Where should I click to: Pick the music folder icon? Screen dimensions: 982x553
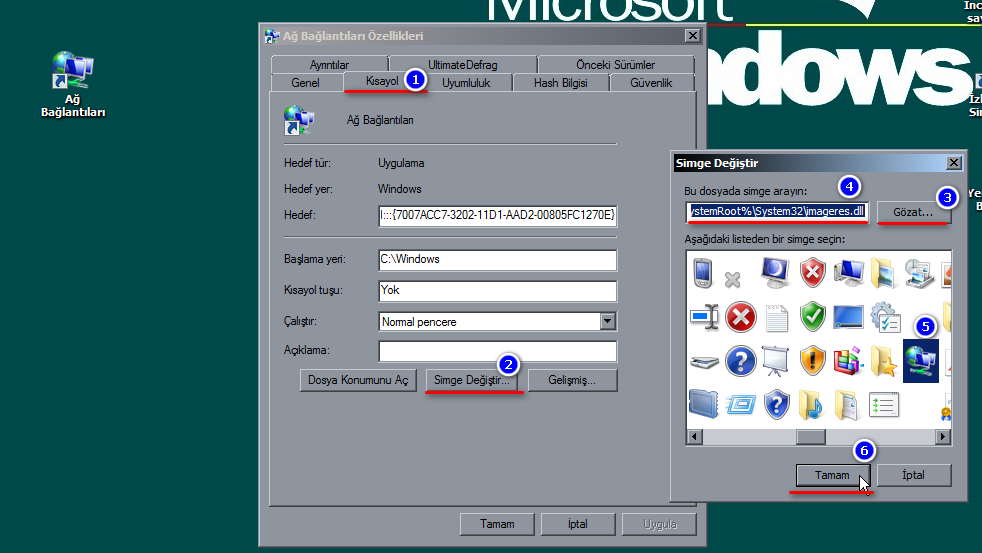coord(811,405)
